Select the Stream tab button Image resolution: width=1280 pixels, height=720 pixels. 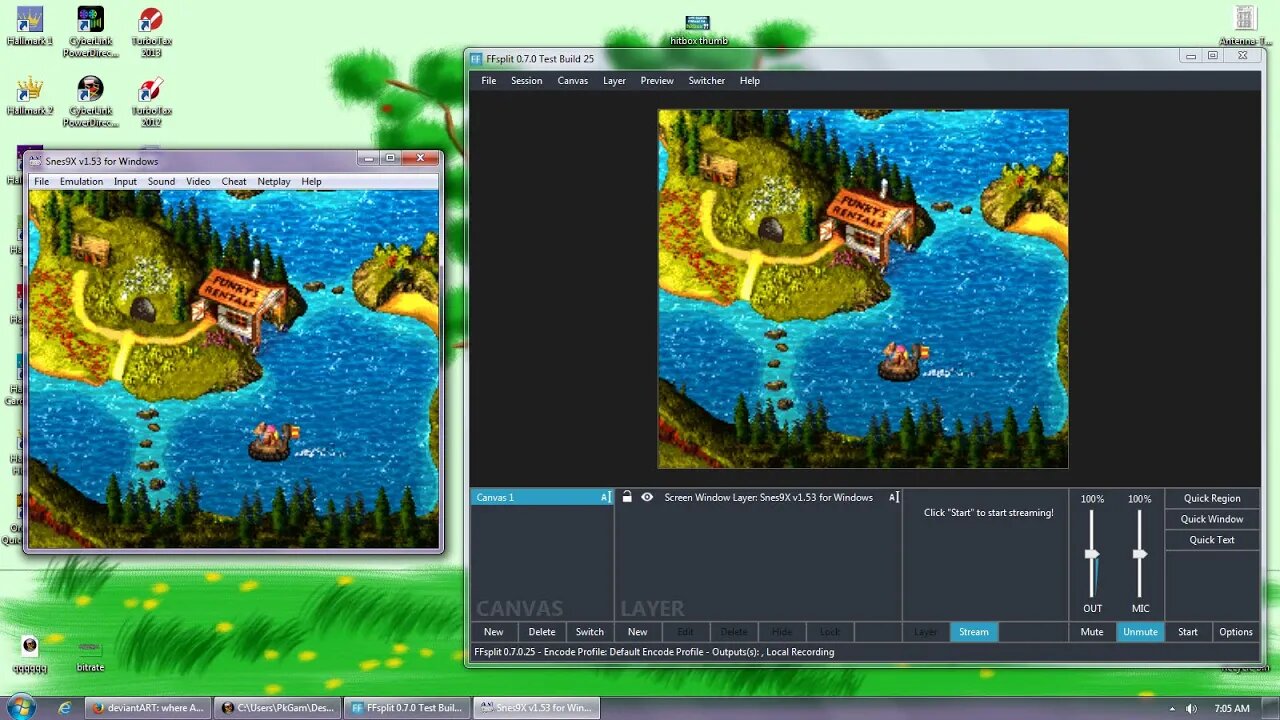974,632
